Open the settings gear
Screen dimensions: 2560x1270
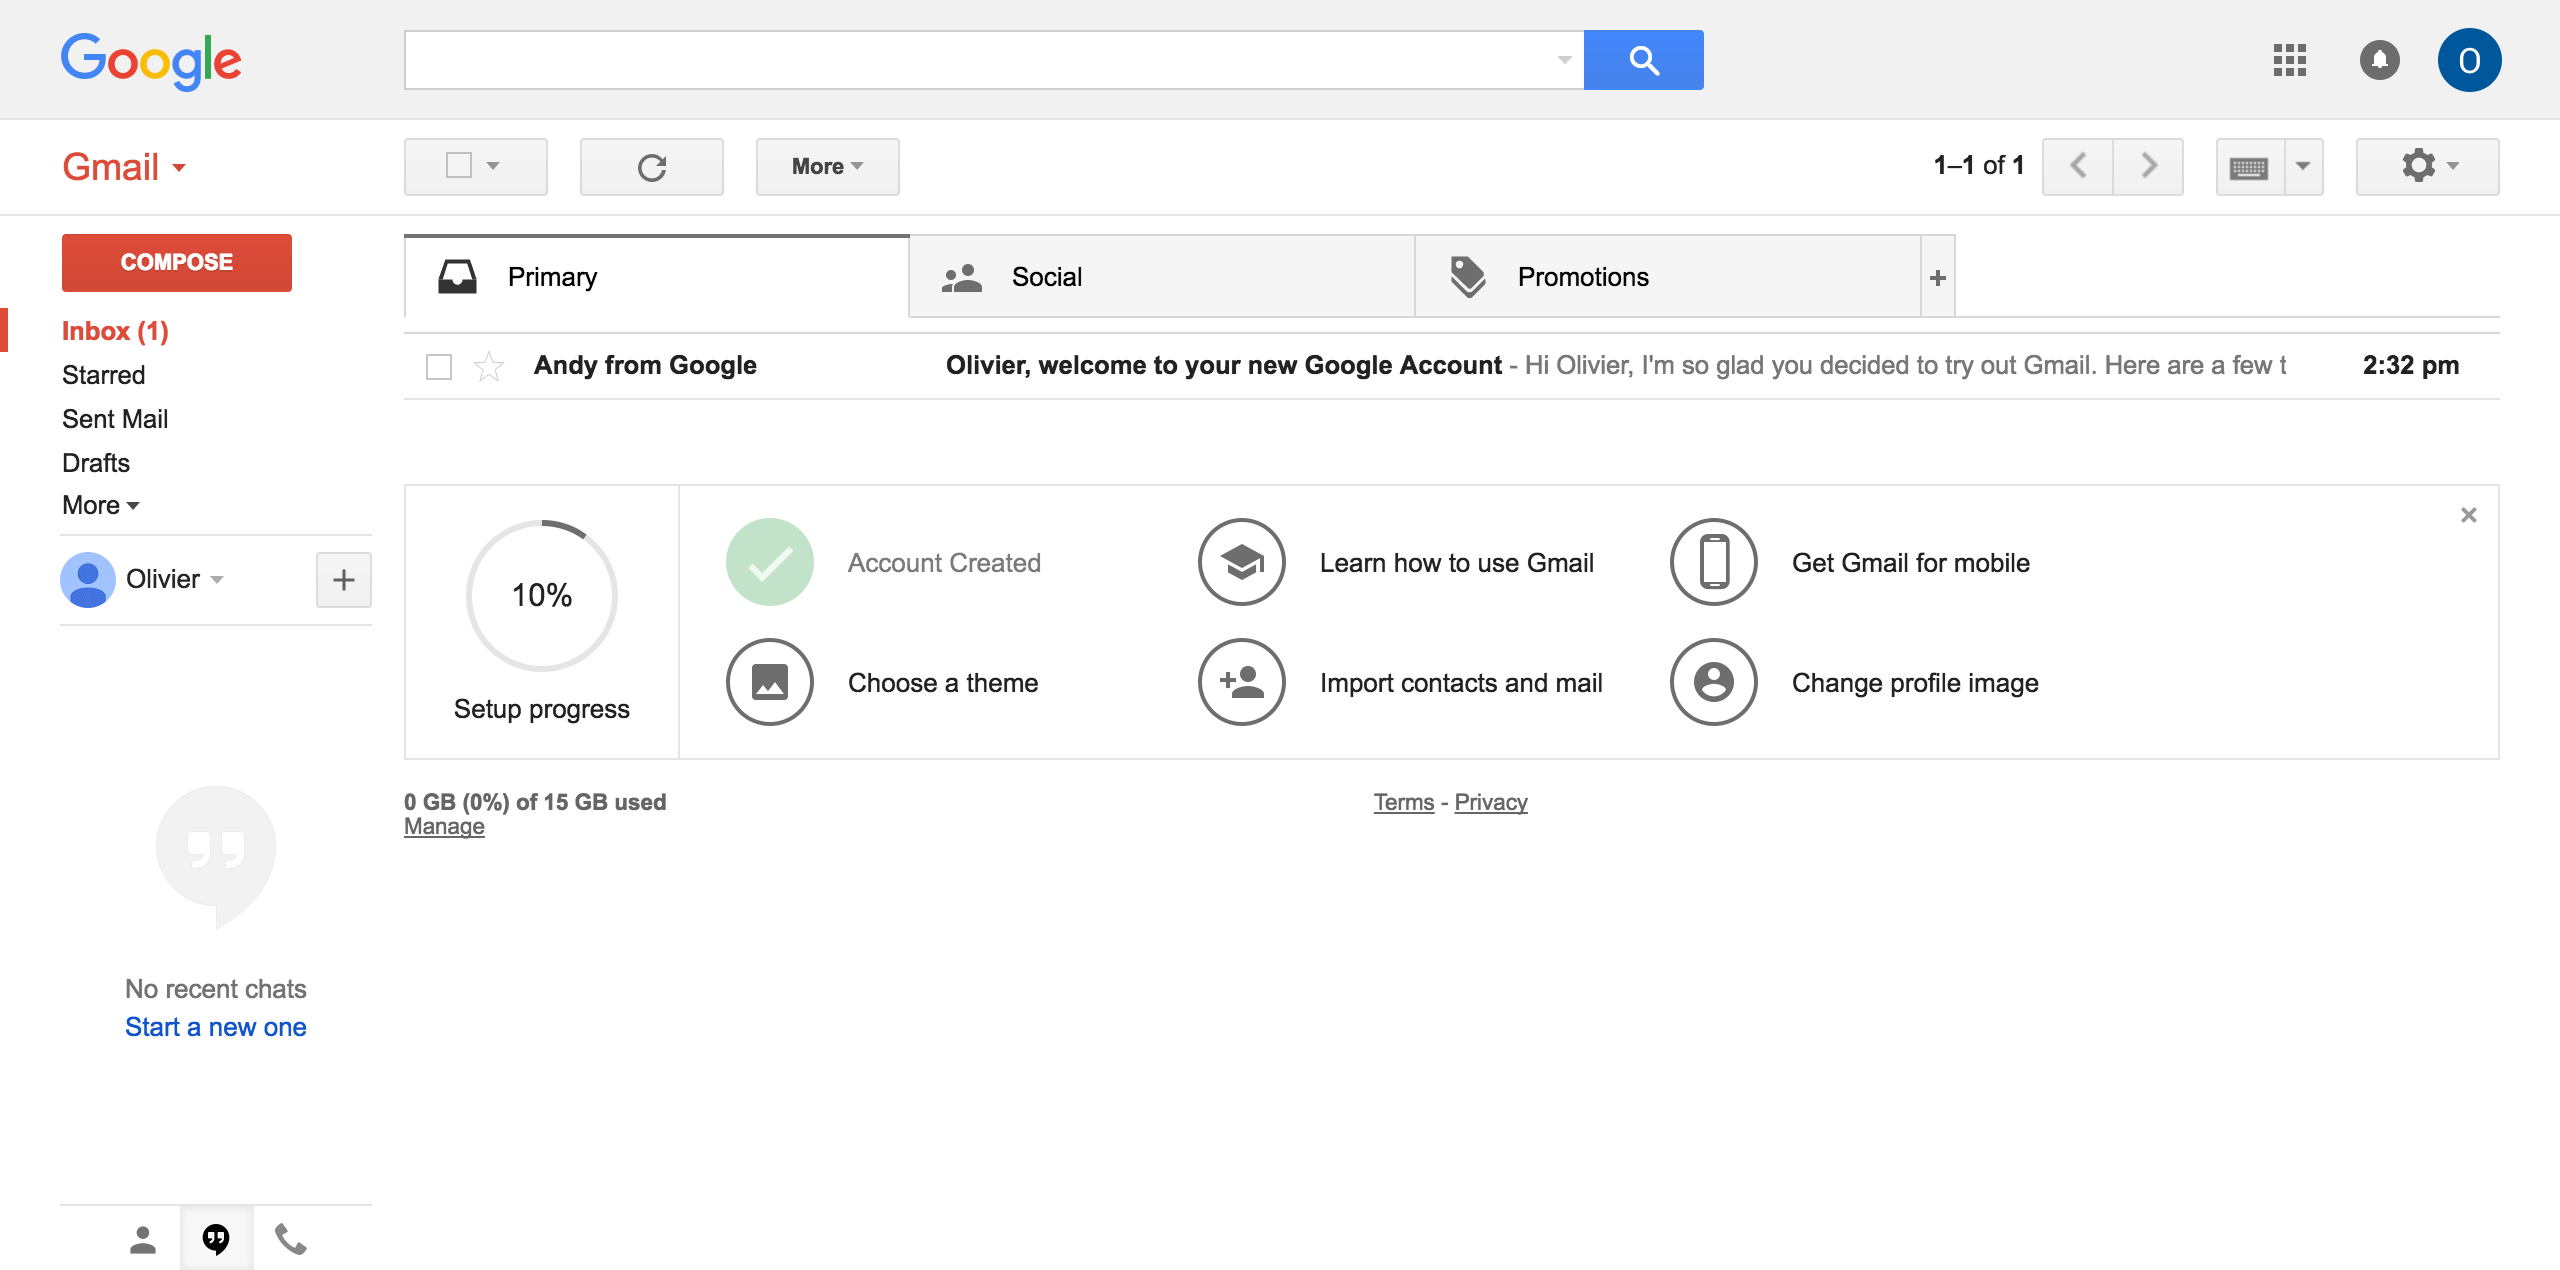(2420, 166)
